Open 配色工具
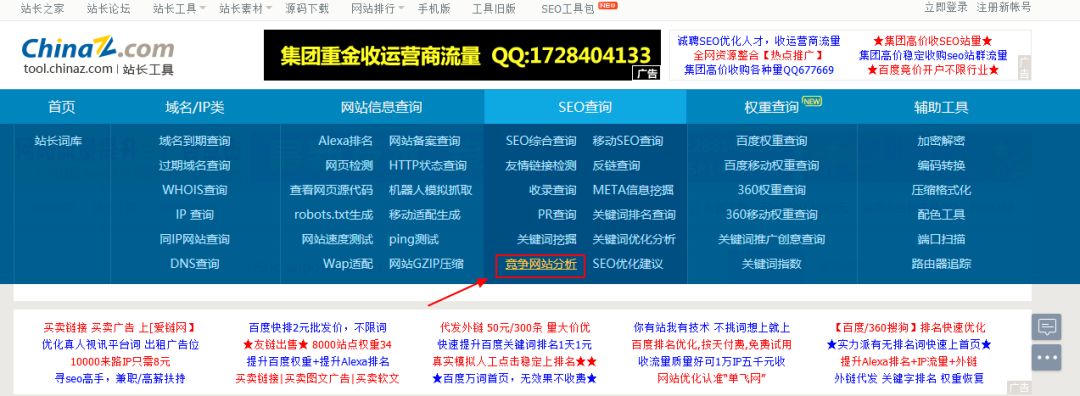The height and width of the screenshot is (396, 1080). [x=941, y=215]
